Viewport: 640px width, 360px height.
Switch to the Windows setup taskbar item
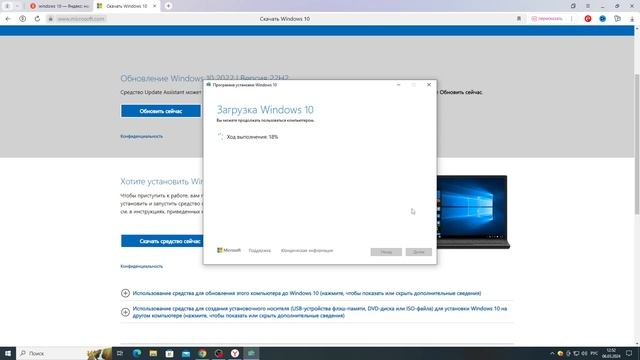point(251,353)
